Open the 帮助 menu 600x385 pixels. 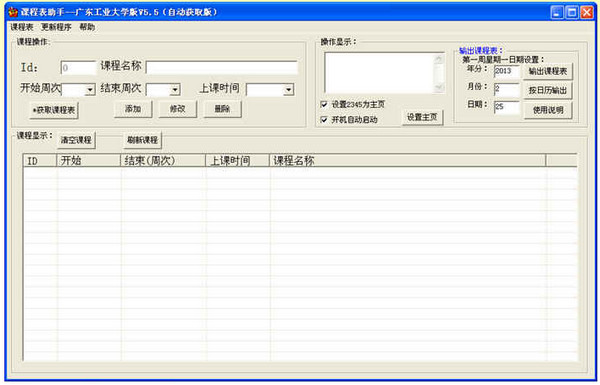click(87, 27)
